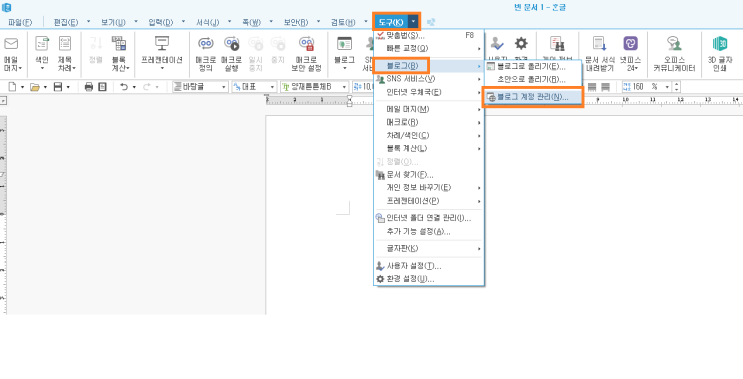Image resolution: width=743 pixels, height=379 pixels.
Task: Click the 블로그 ribbon icon button
Action: click(x=344, y=44)
